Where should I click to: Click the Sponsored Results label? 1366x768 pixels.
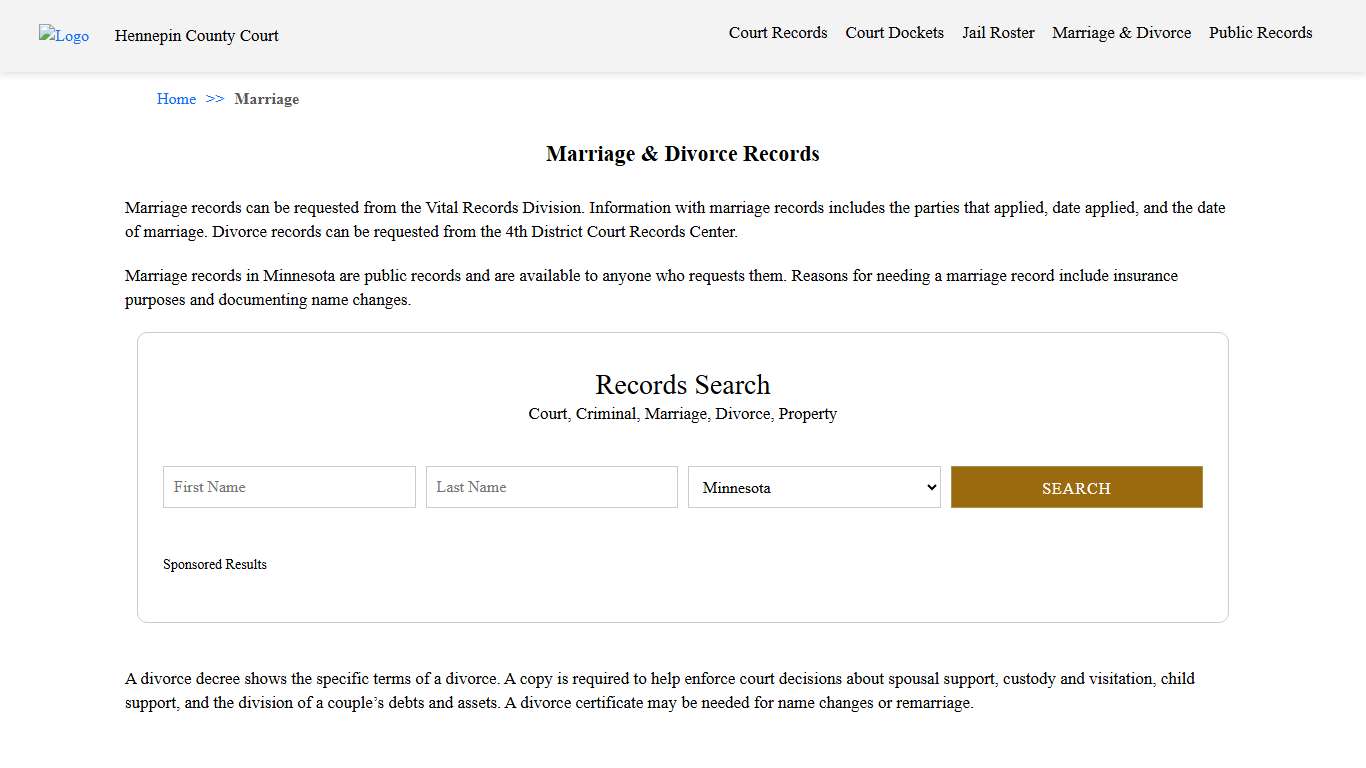215,564
